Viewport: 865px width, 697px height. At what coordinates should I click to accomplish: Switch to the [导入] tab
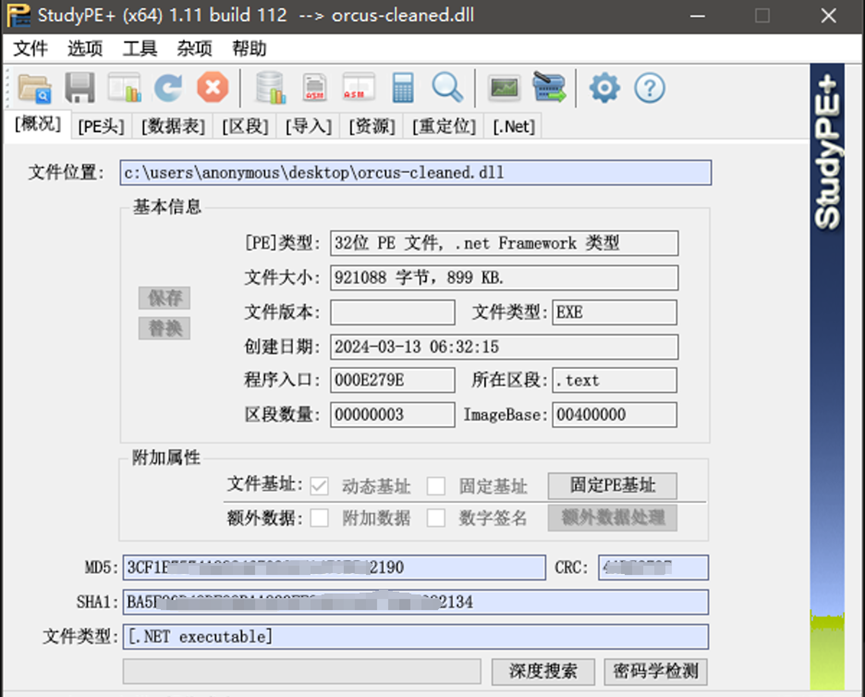pos(308,126)
